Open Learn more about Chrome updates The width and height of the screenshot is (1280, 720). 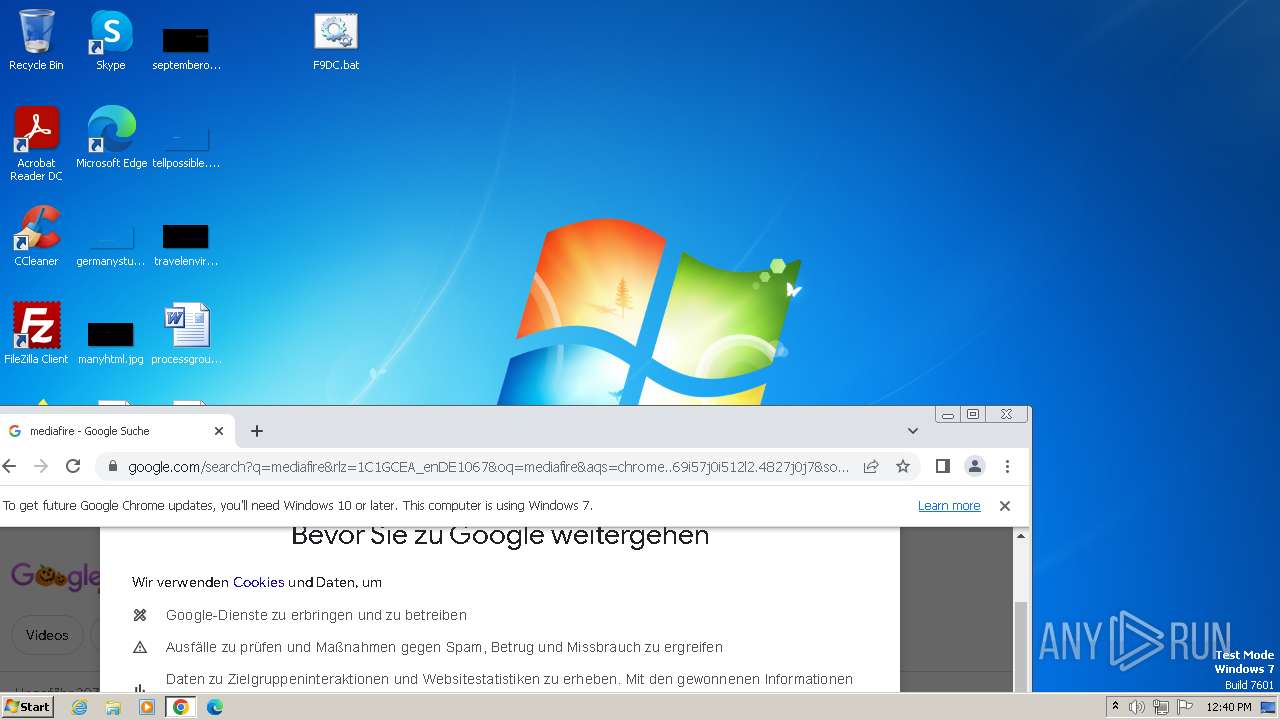coord(949,506)
